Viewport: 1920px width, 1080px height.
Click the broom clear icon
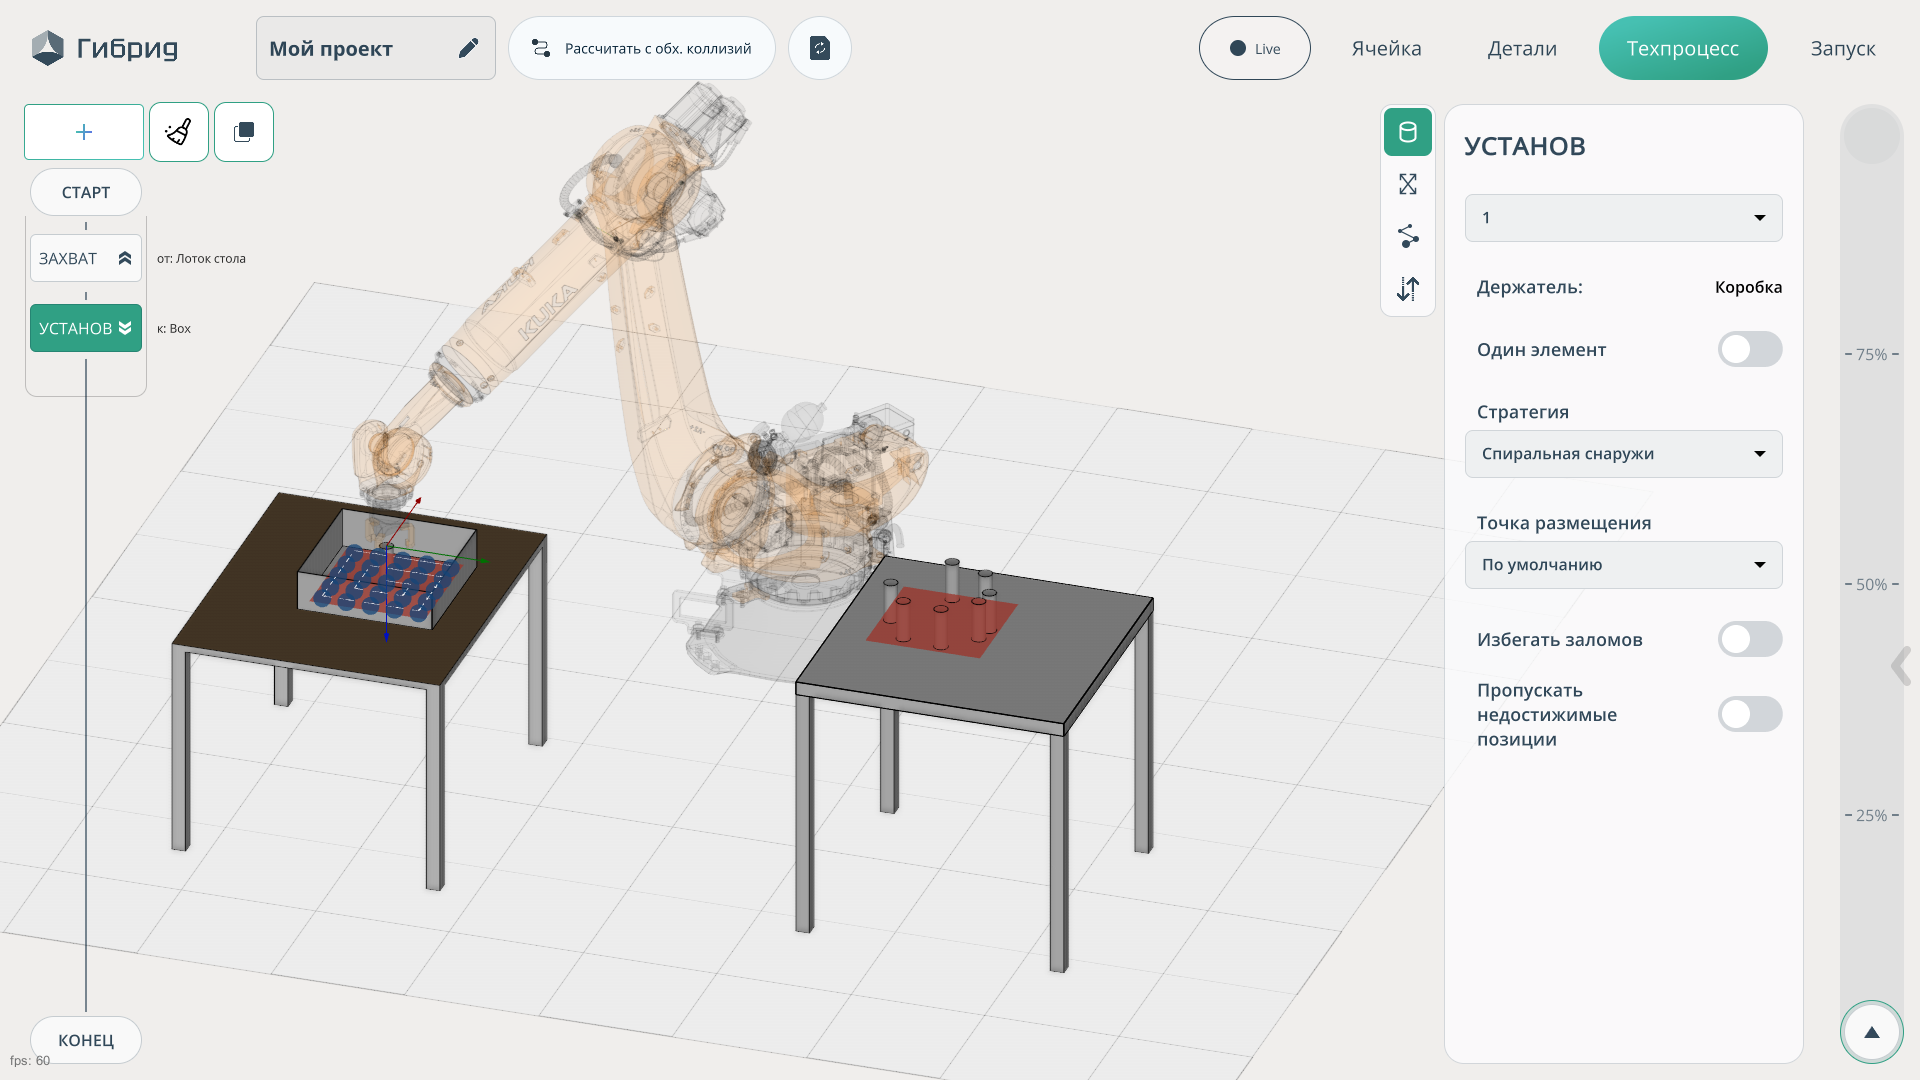tap(179, 132)
